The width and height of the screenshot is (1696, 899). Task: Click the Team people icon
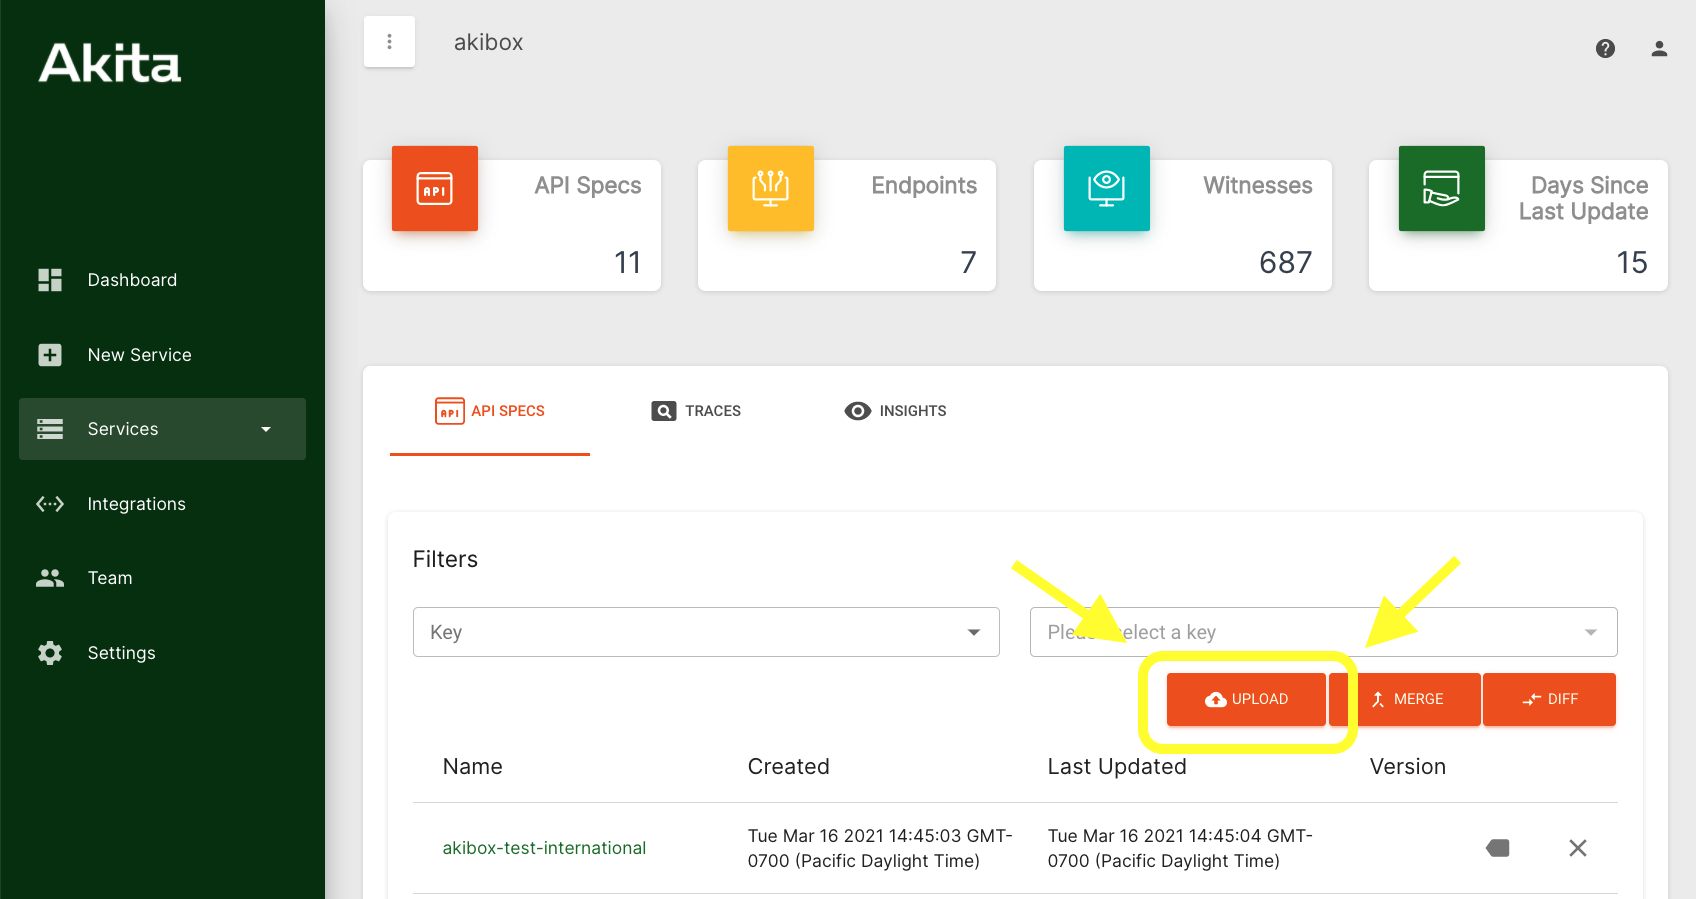click(x=50, y=578)
